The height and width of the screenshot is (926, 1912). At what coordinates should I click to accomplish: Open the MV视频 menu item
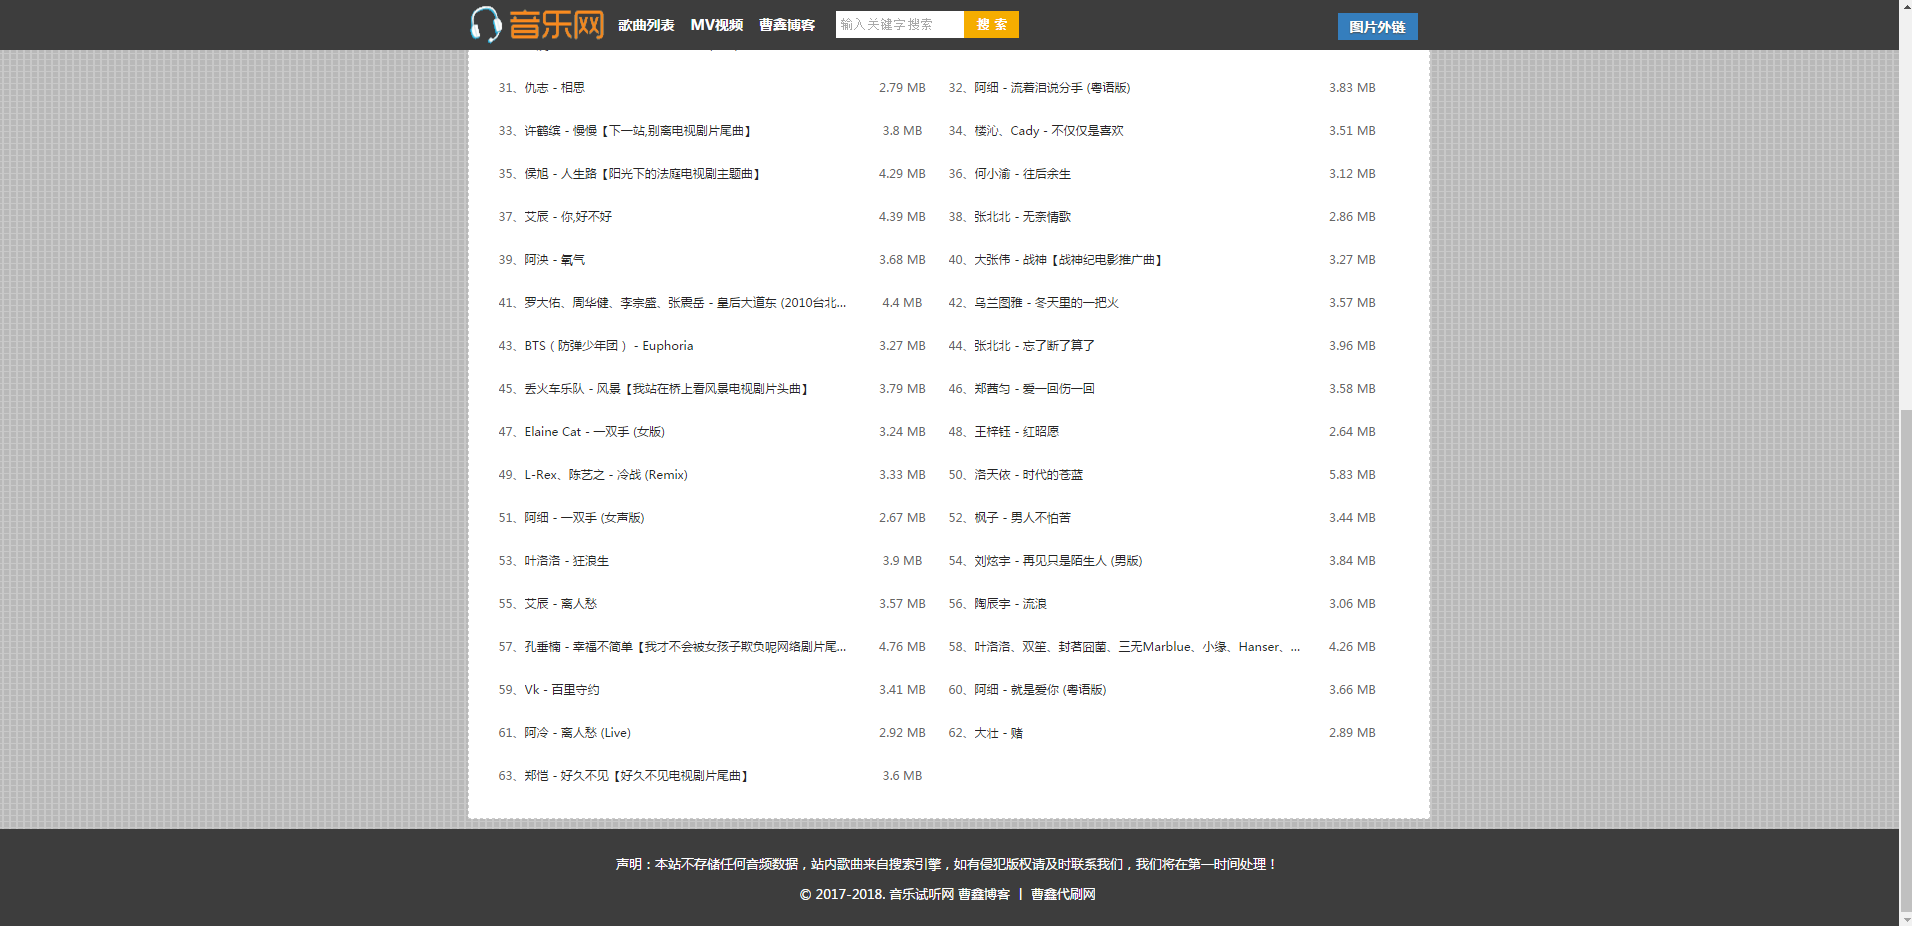716,25
